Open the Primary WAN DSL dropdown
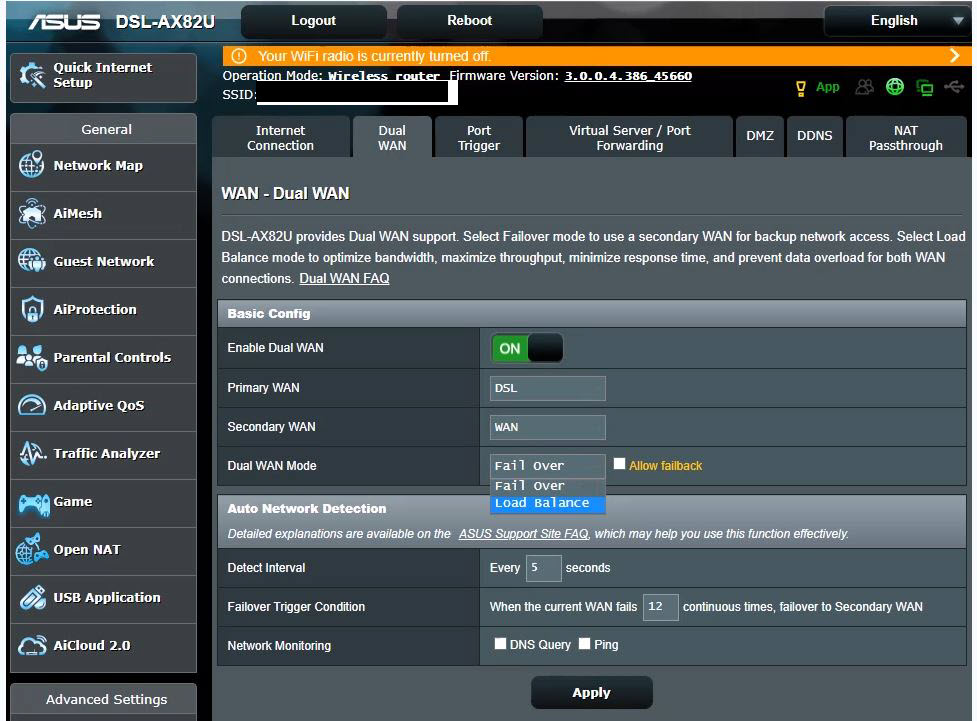 (547, 388)
